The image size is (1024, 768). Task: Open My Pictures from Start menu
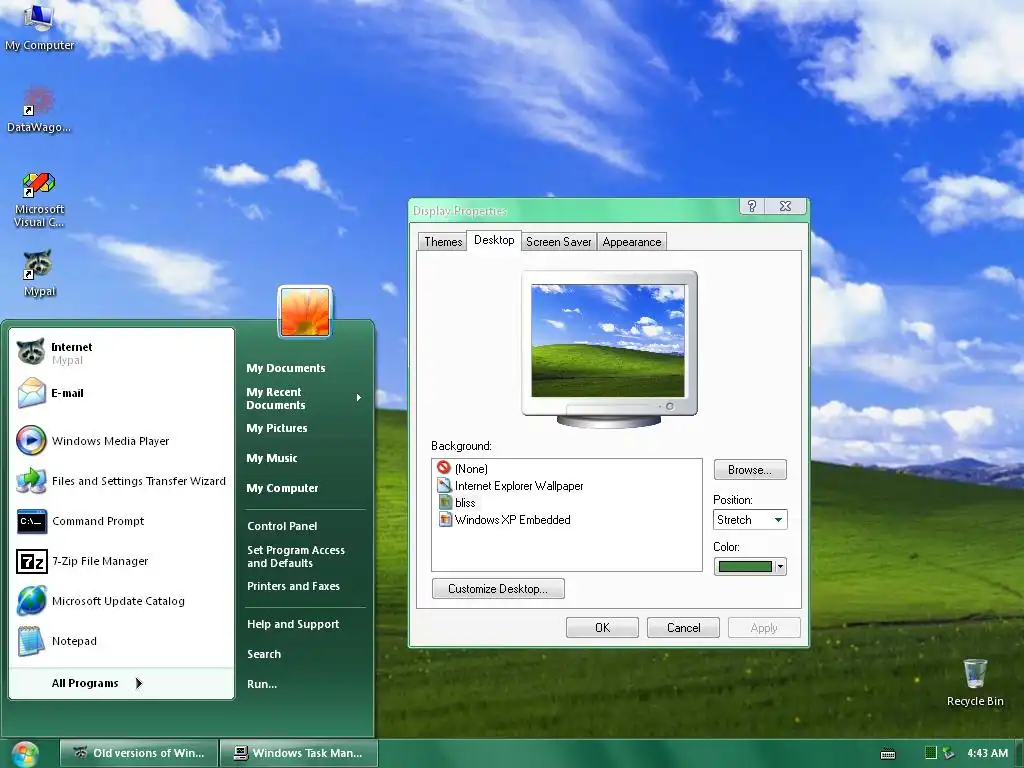tap(277, 428)
